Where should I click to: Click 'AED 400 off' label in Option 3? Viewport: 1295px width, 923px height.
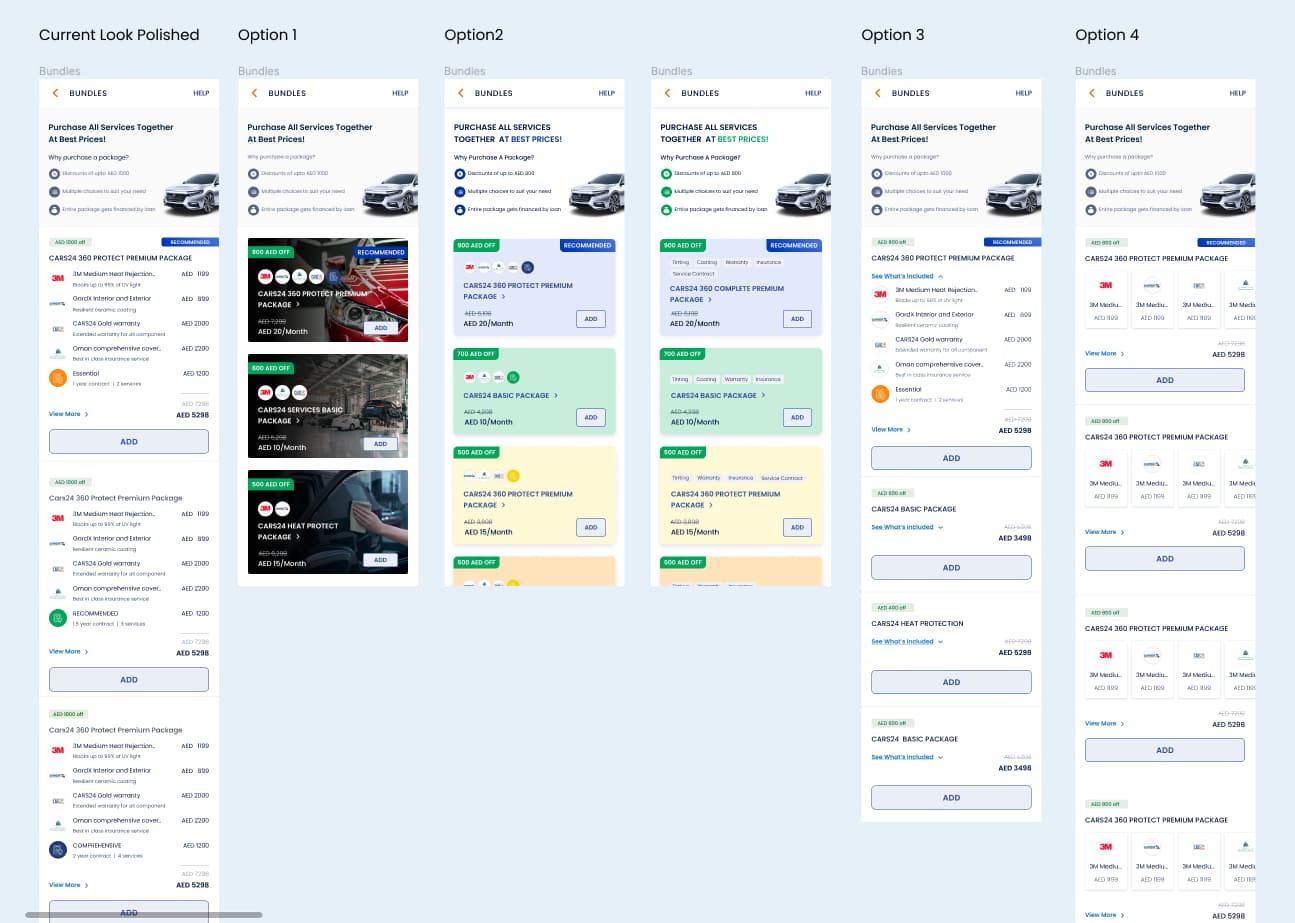click(x=891, y=608)
